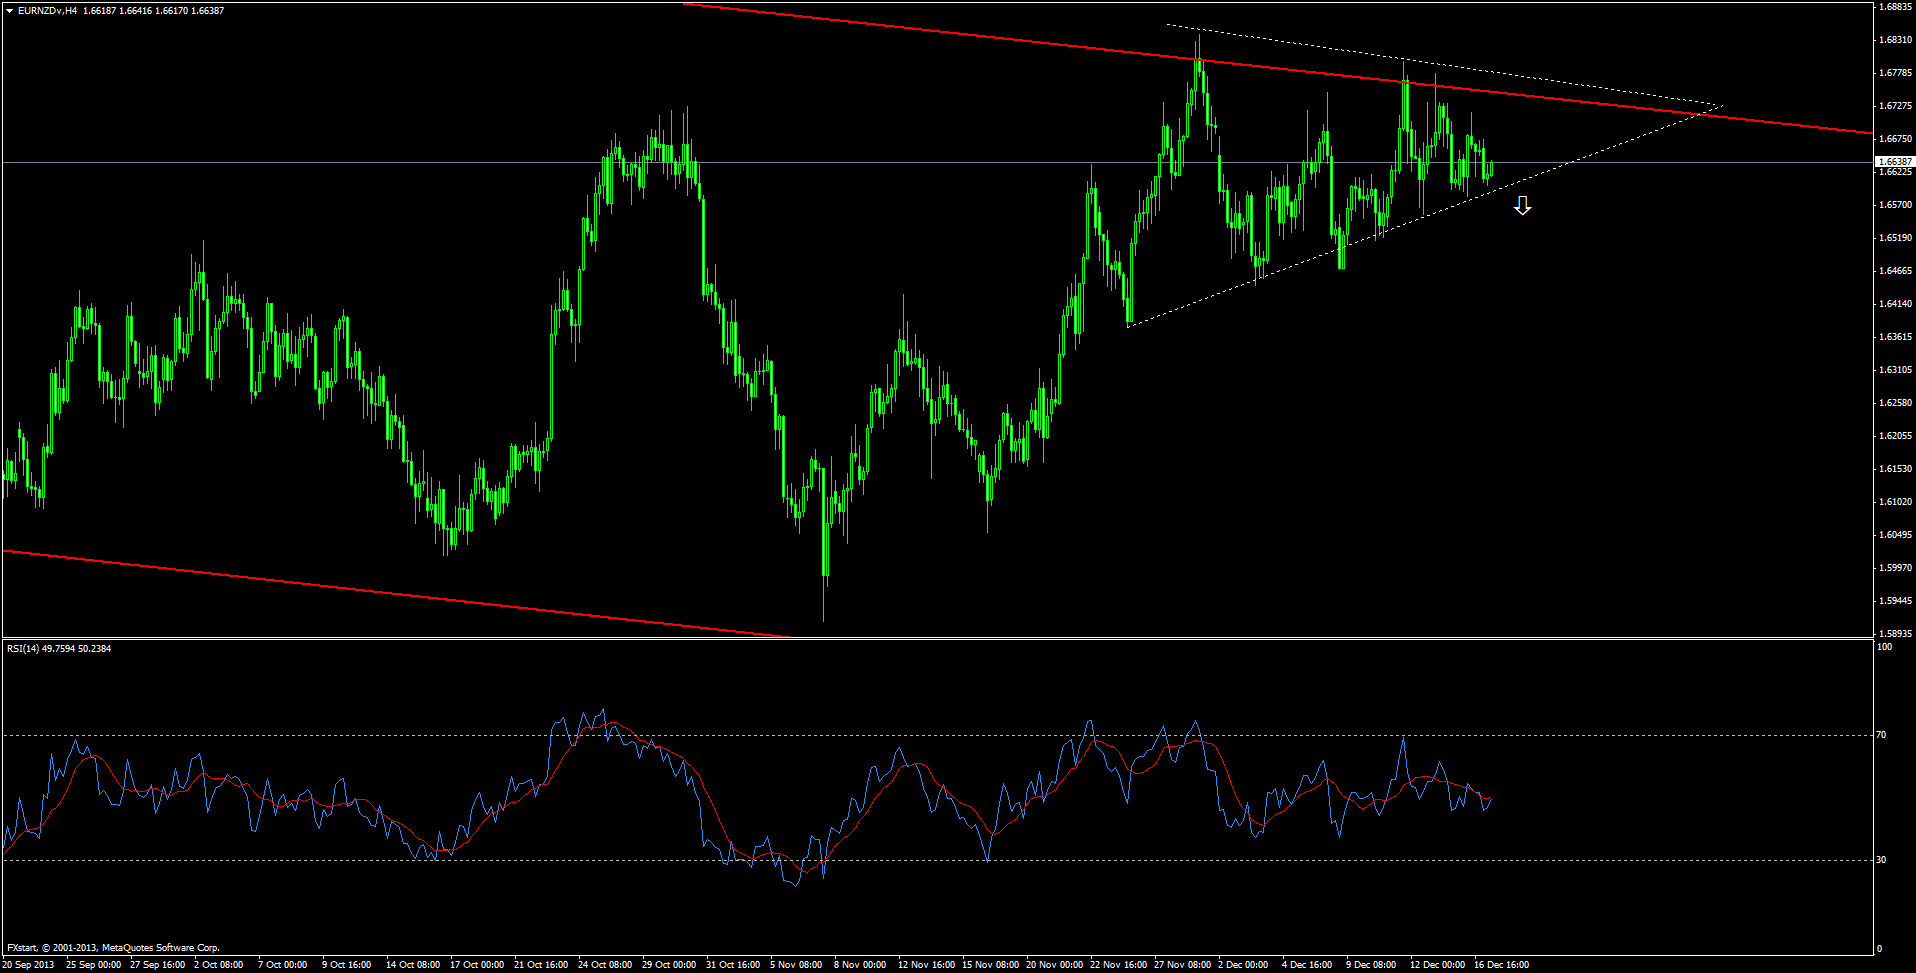1916x973 pixels.
Task: Click the 1.65700 price axis label
Action: (1895, 205)
